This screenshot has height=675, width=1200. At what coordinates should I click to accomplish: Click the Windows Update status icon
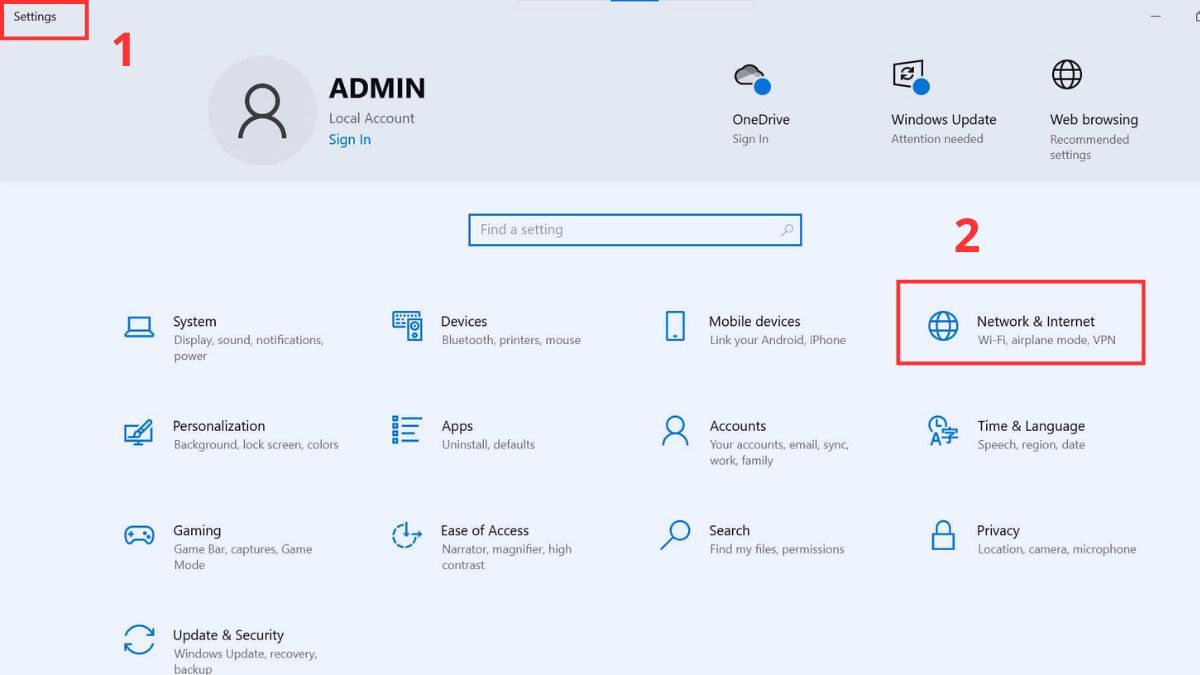(x=910, y=77)
